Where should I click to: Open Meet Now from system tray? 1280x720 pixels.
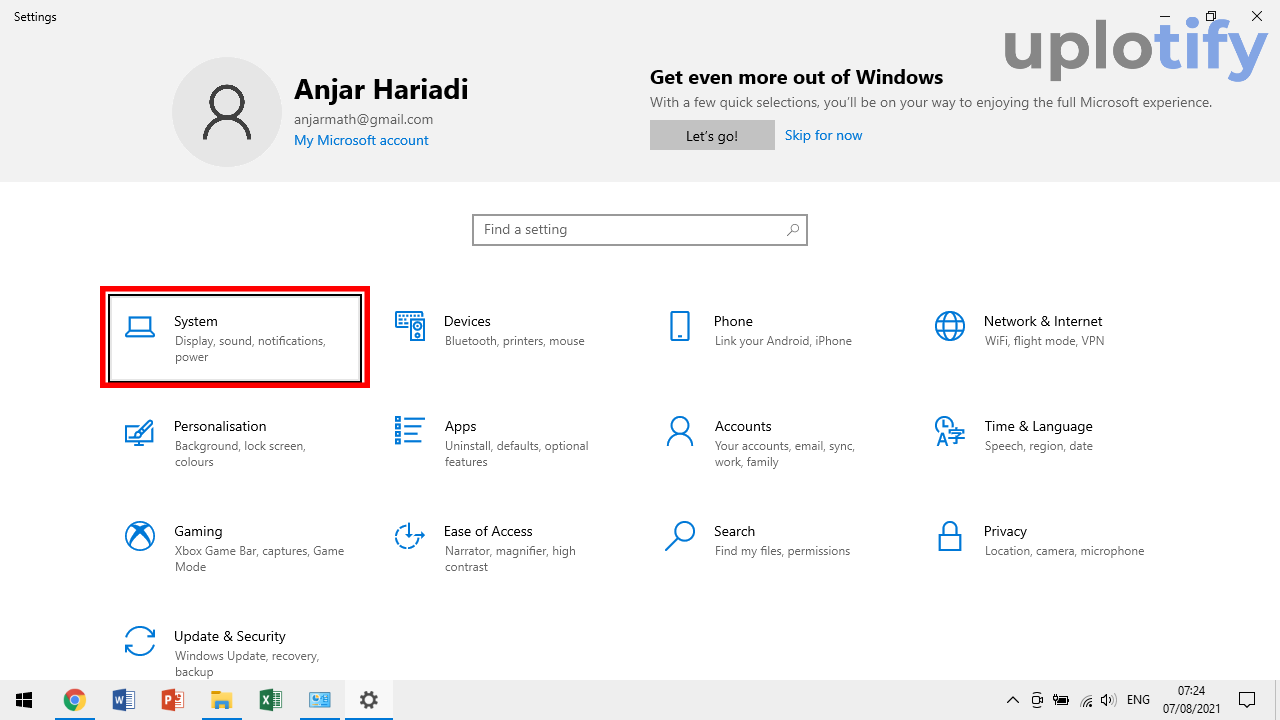click(x=1037, y=700)
